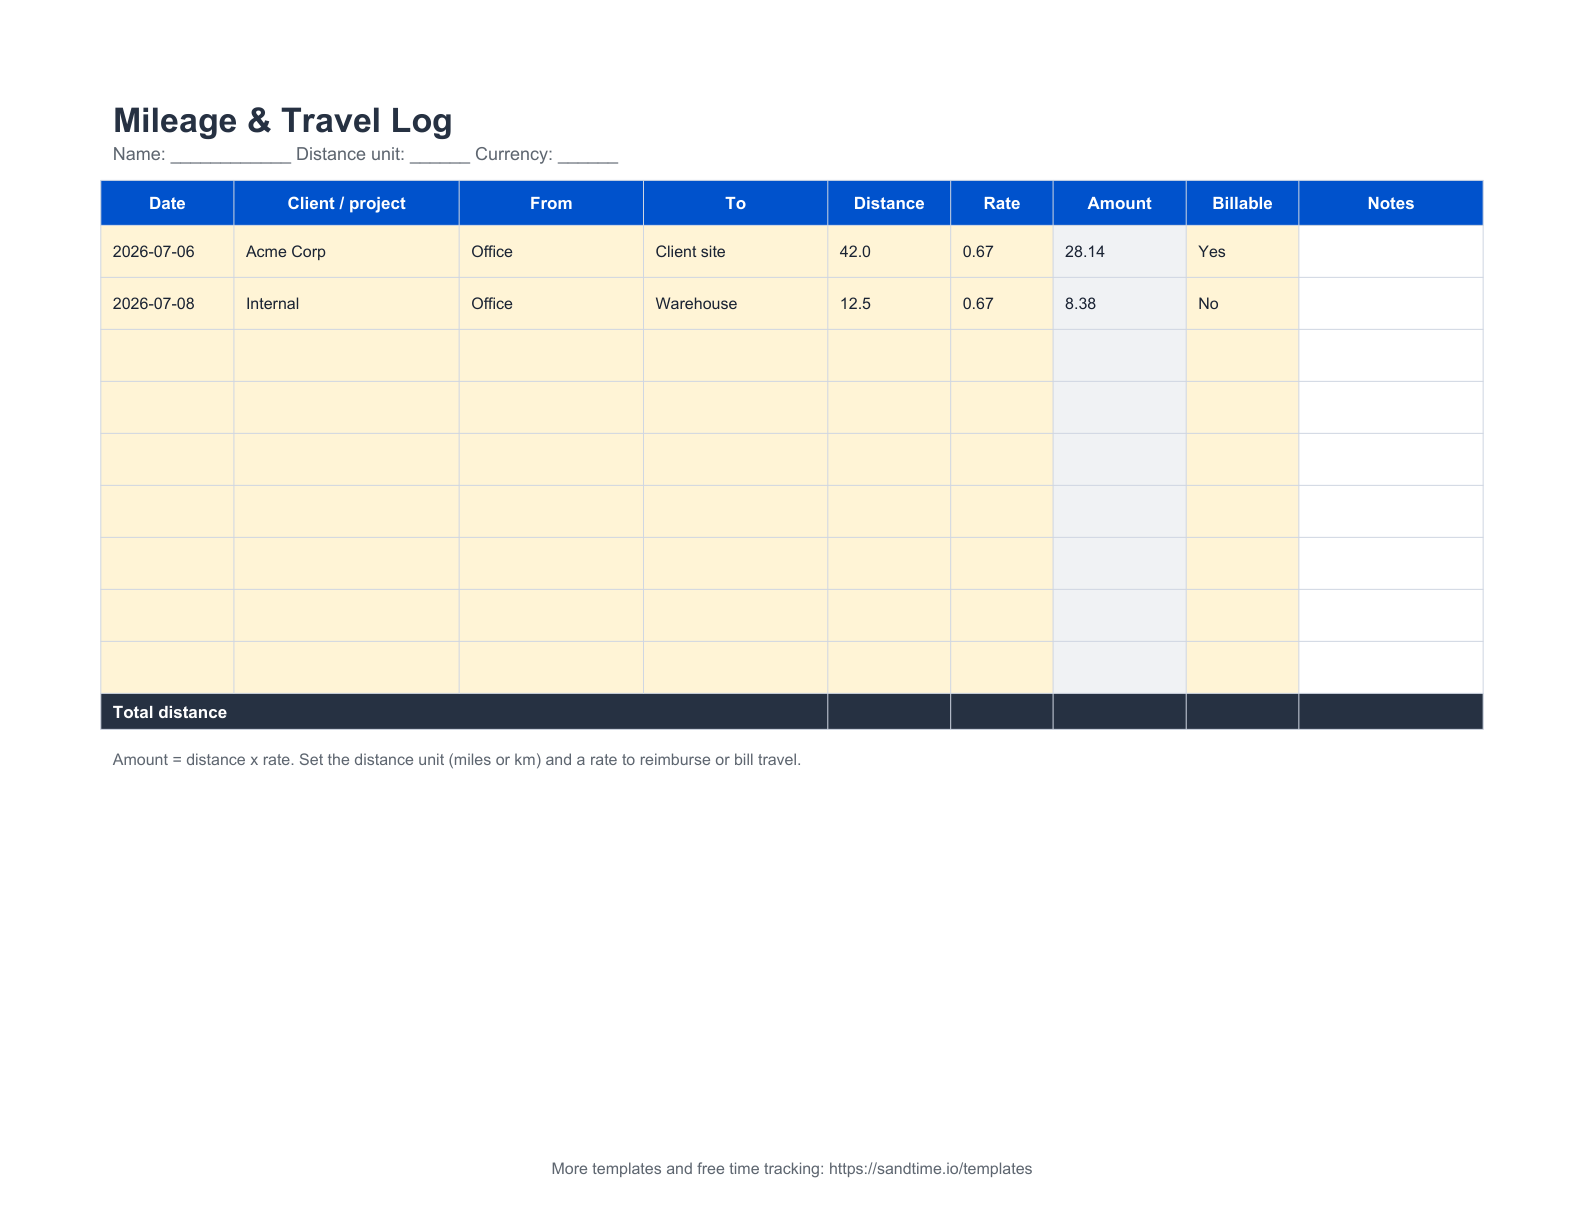Image resolution: width=1584 pixels, height=1224 pixels.
Task: Select the Distance column header
Action: click(889, 203)
